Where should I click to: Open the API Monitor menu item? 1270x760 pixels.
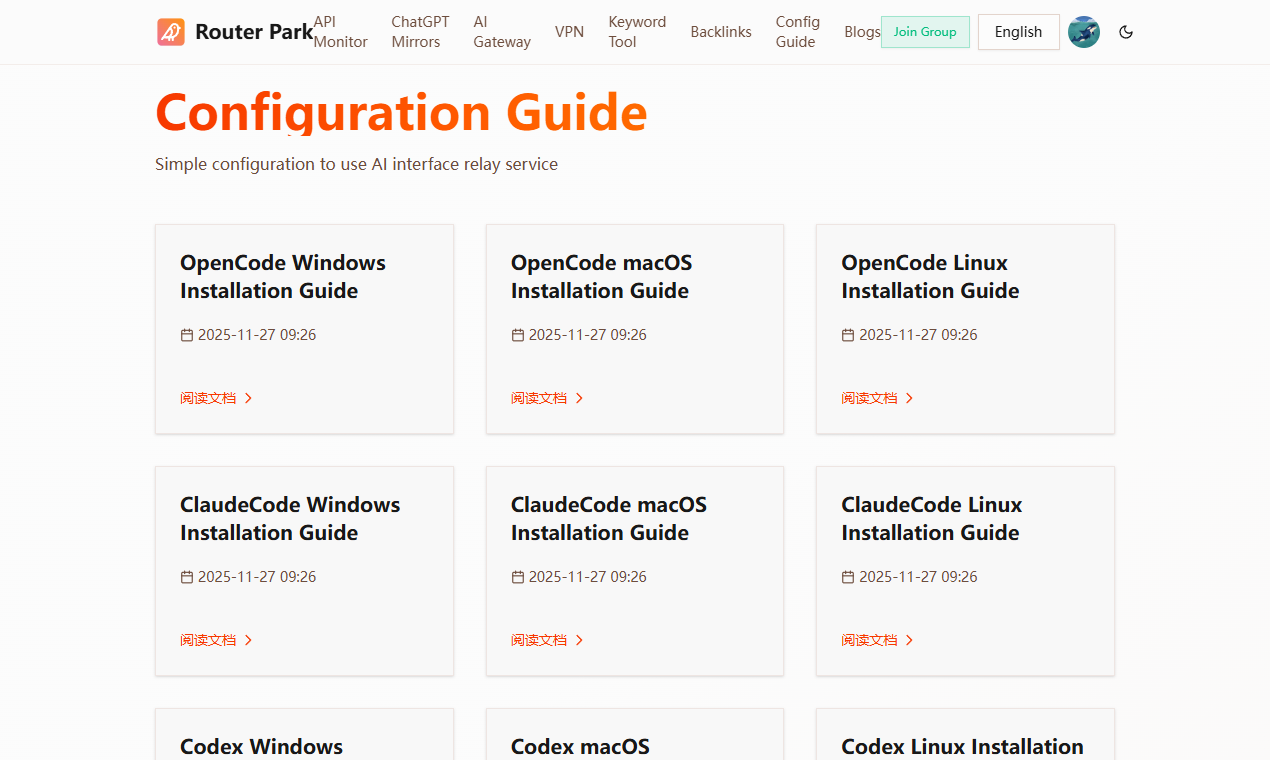click(341, 32)
